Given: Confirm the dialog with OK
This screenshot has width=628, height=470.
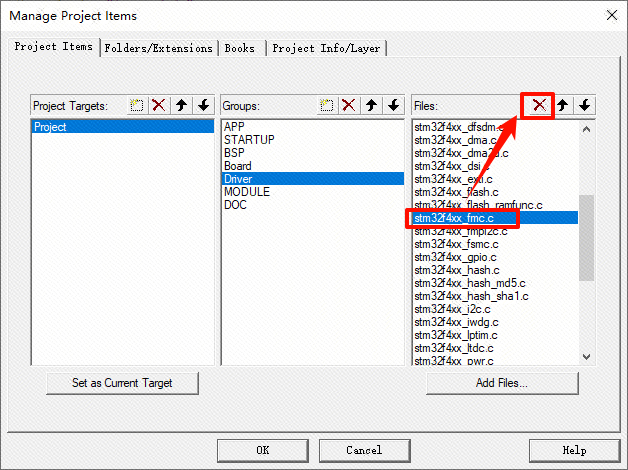Looking at the screenshot, I should click(x=262, y=450).
